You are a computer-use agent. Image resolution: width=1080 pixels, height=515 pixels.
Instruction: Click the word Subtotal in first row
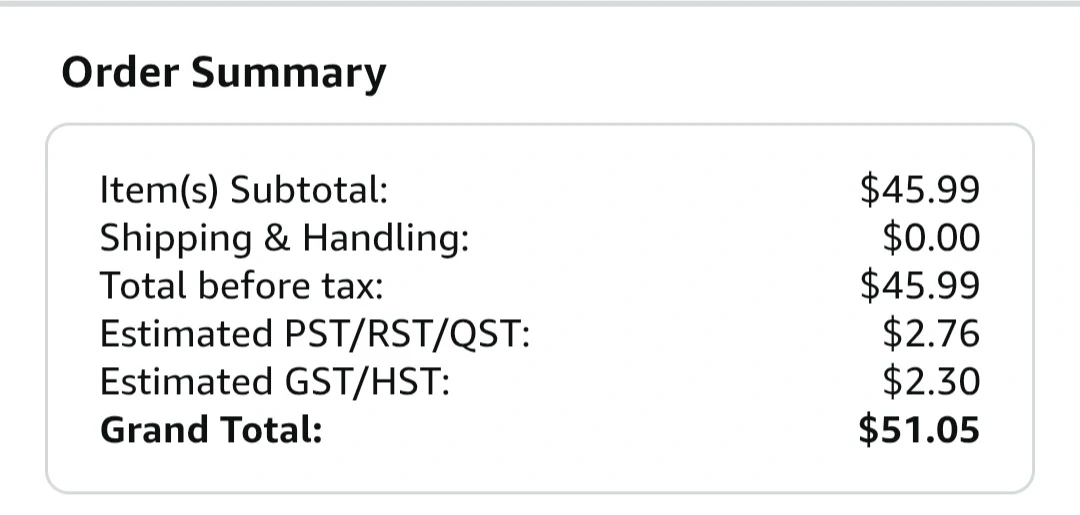pos(309,190)
